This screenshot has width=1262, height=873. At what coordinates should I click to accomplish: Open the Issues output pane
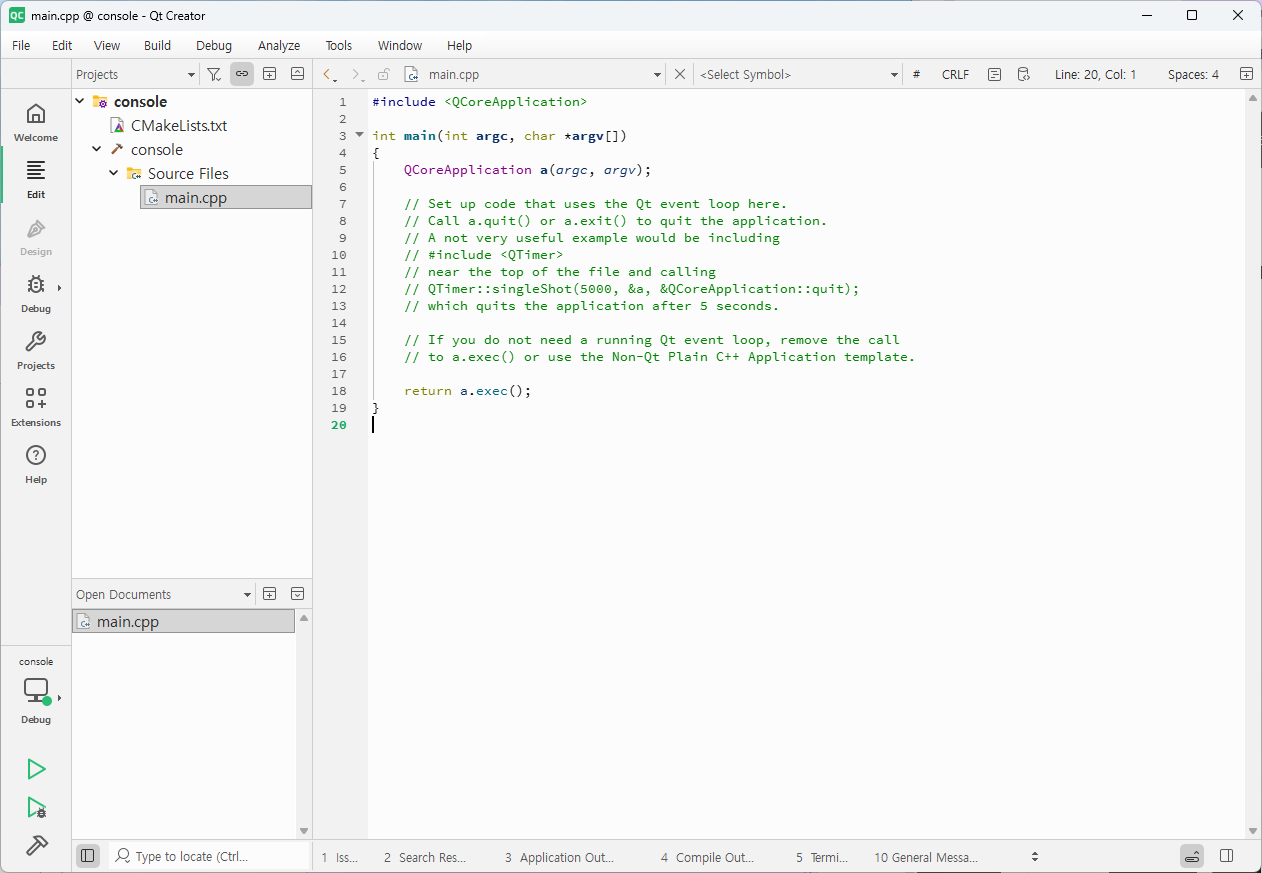pyautogui.click(x=340, y=857)
